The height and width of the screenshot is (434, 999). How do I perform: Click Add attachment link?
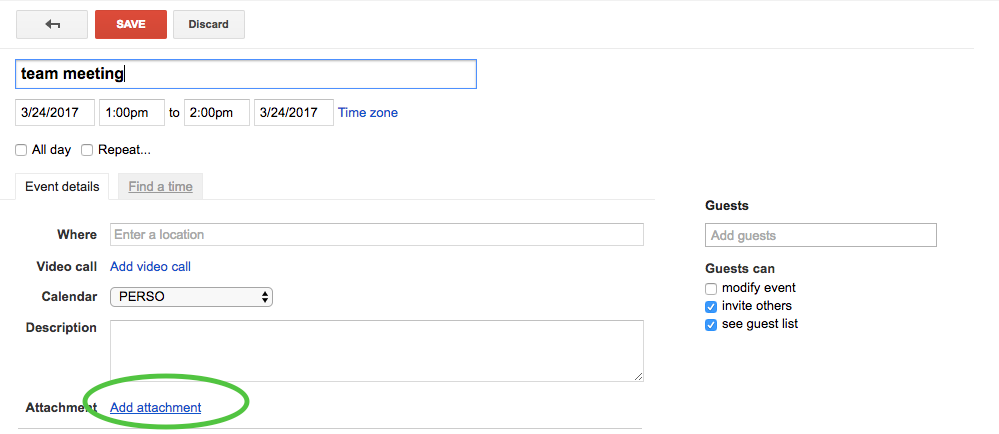155,407
